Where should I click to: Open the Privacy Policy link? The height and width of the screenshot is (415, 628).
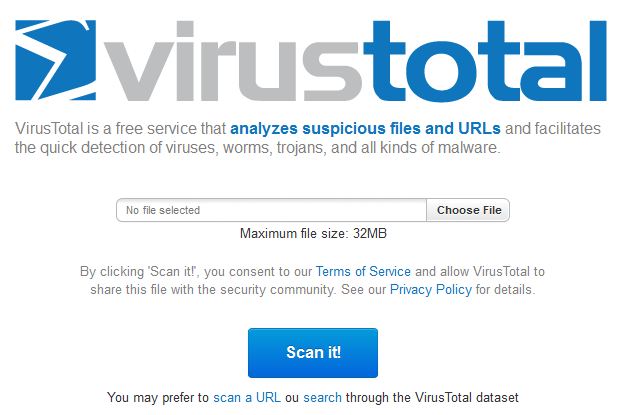pyautogui.click(x=431, y=290)
